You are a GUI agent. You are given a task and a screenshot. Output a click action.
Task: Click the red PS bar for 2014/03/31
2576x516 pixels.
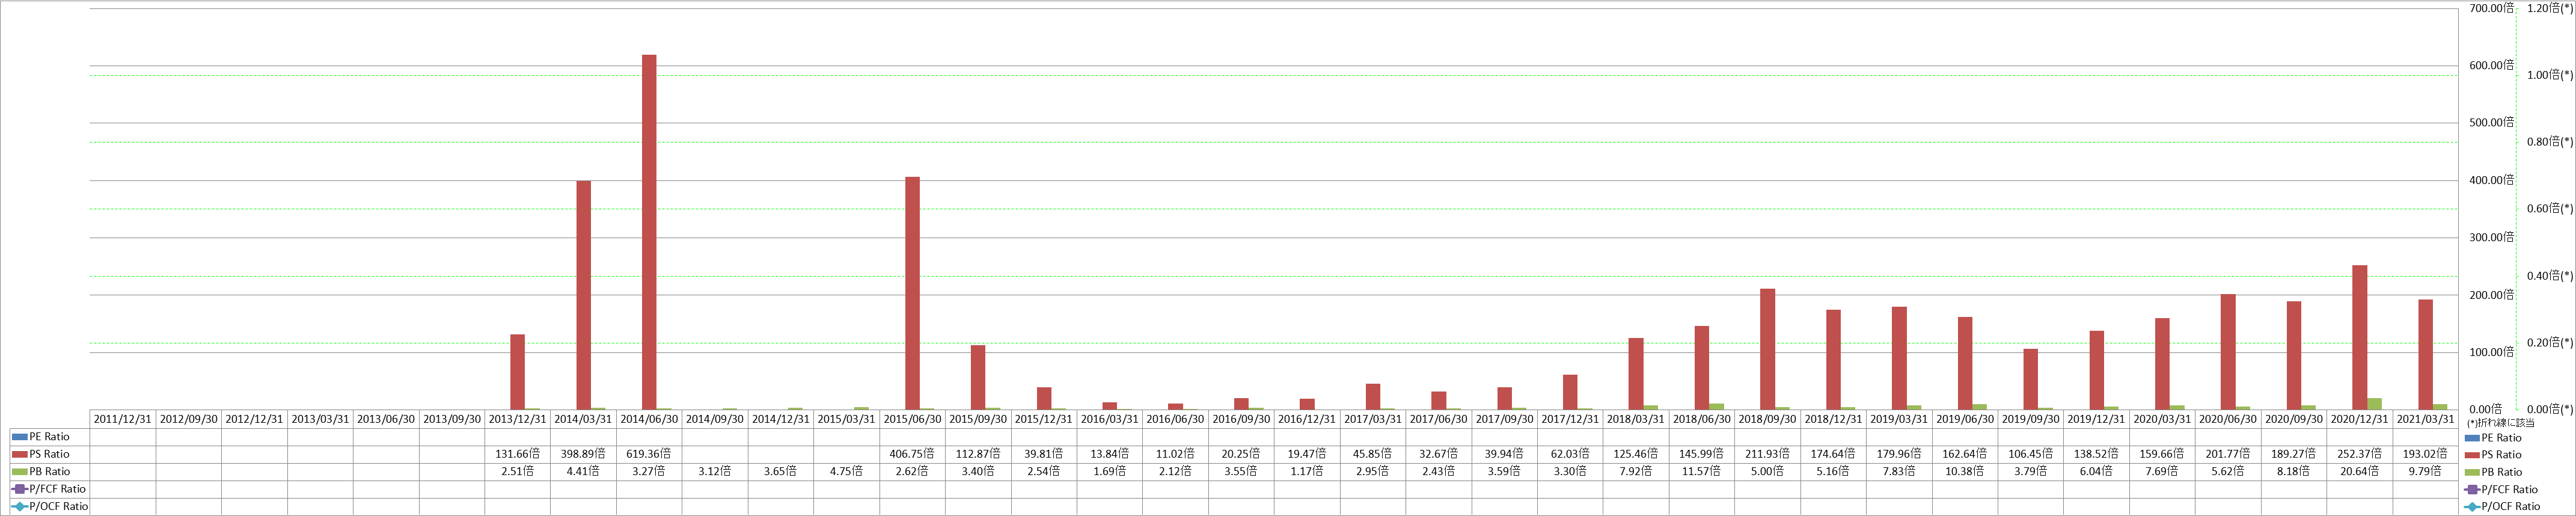coord(584,295)
